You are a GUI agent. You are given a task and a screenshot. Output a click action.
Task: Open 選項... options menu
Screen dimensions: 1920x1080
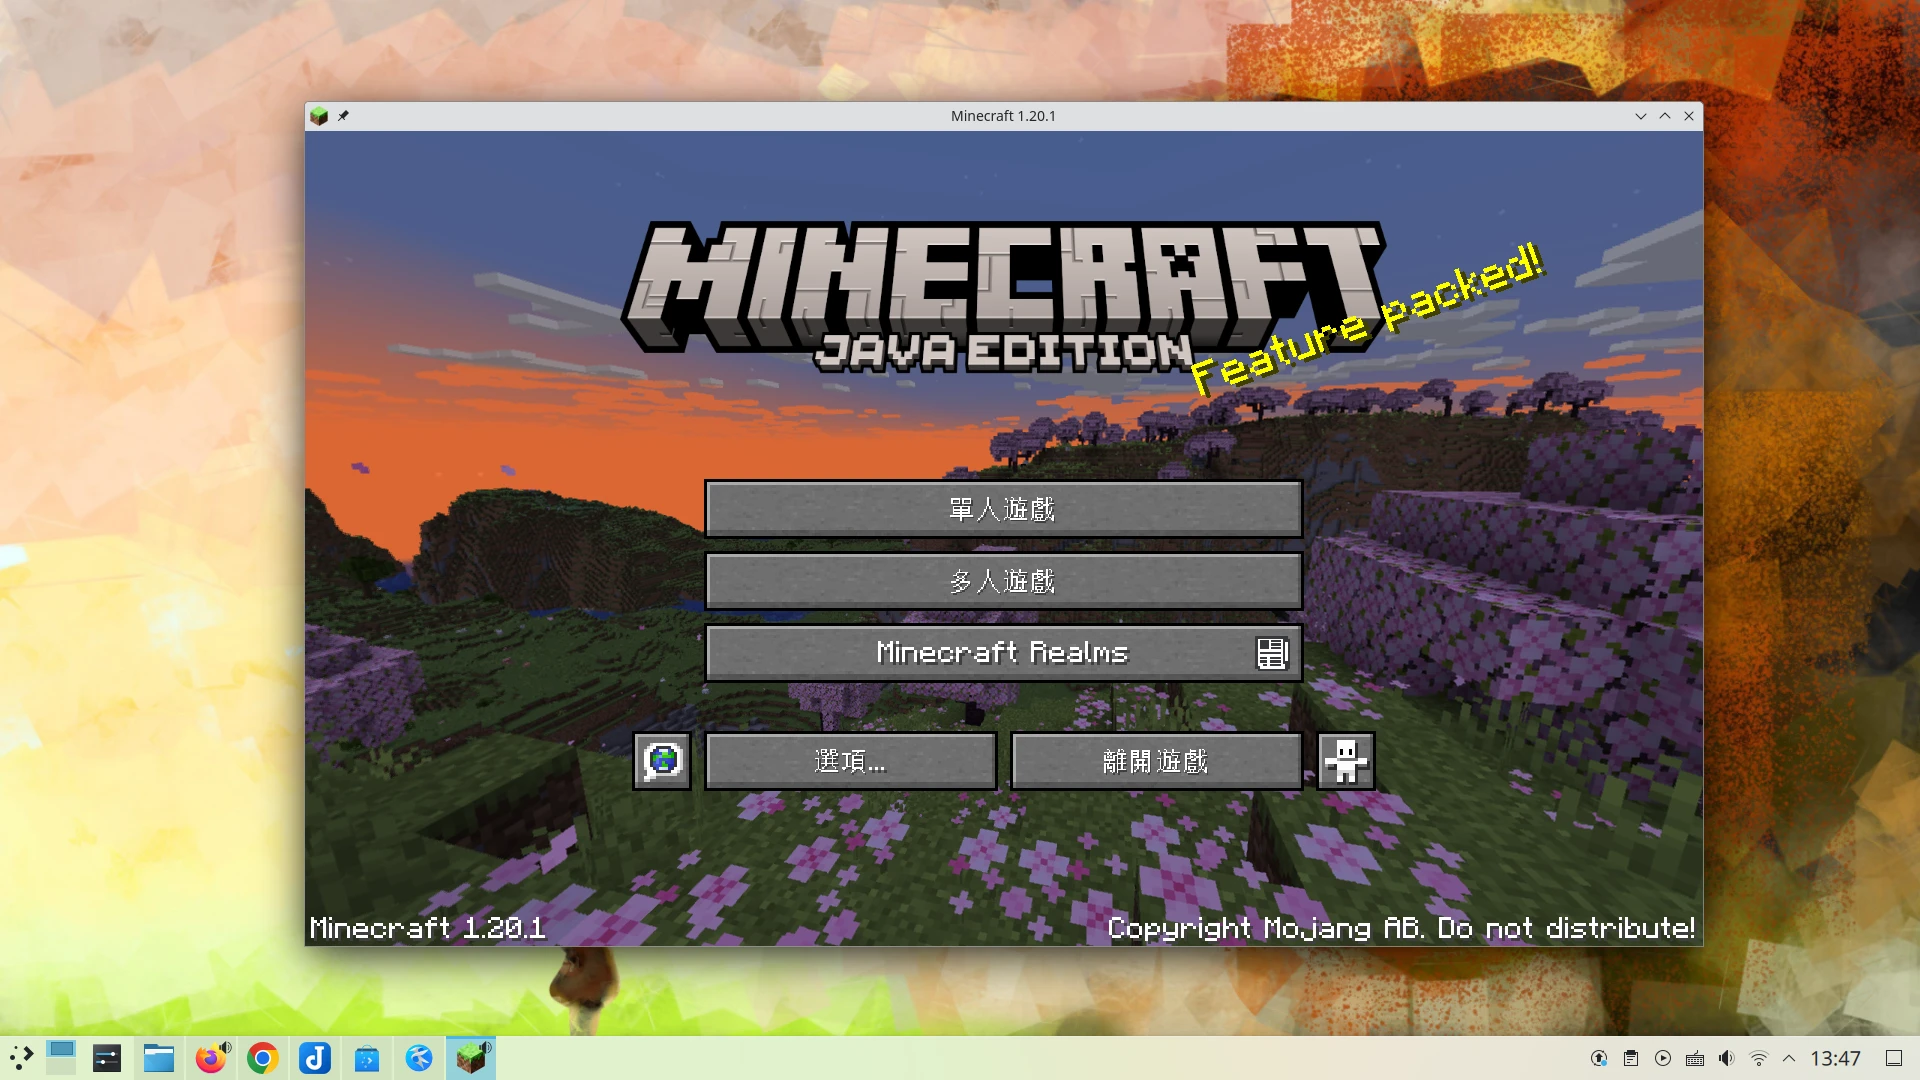tap(850, 761)
